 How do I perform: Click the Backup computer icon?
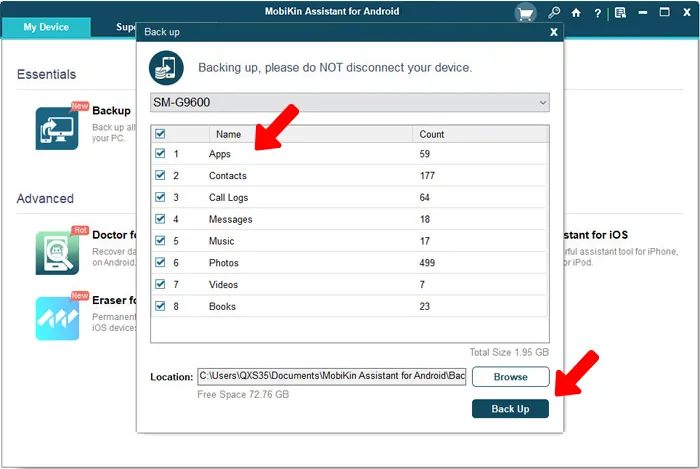57,129
